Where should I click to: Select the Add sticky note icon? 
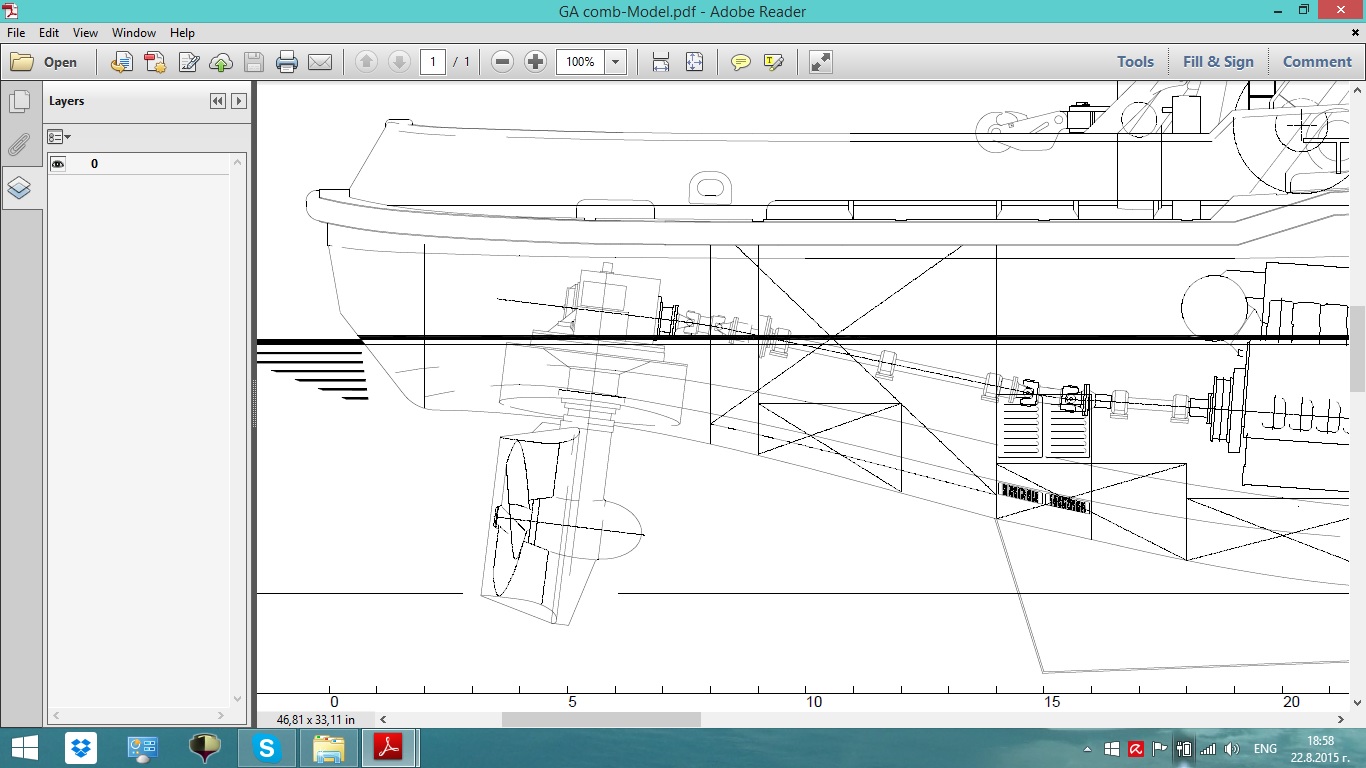(740, 62)
